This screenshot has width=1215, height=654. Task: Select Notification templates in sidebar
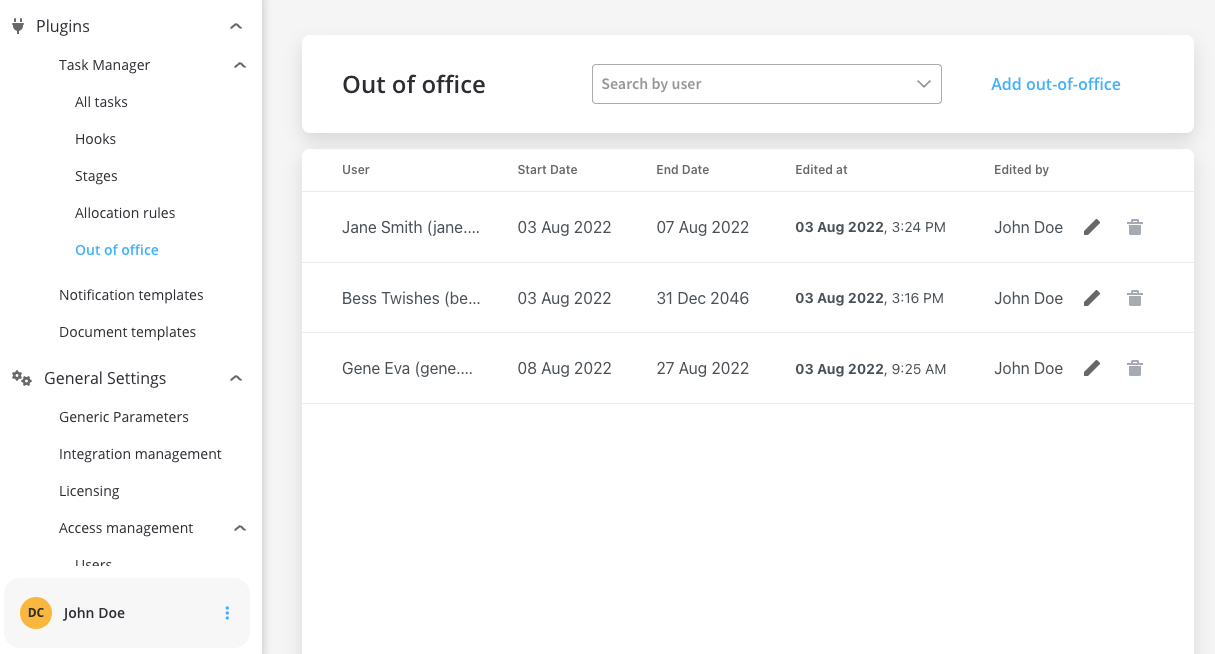coord(131,295)
